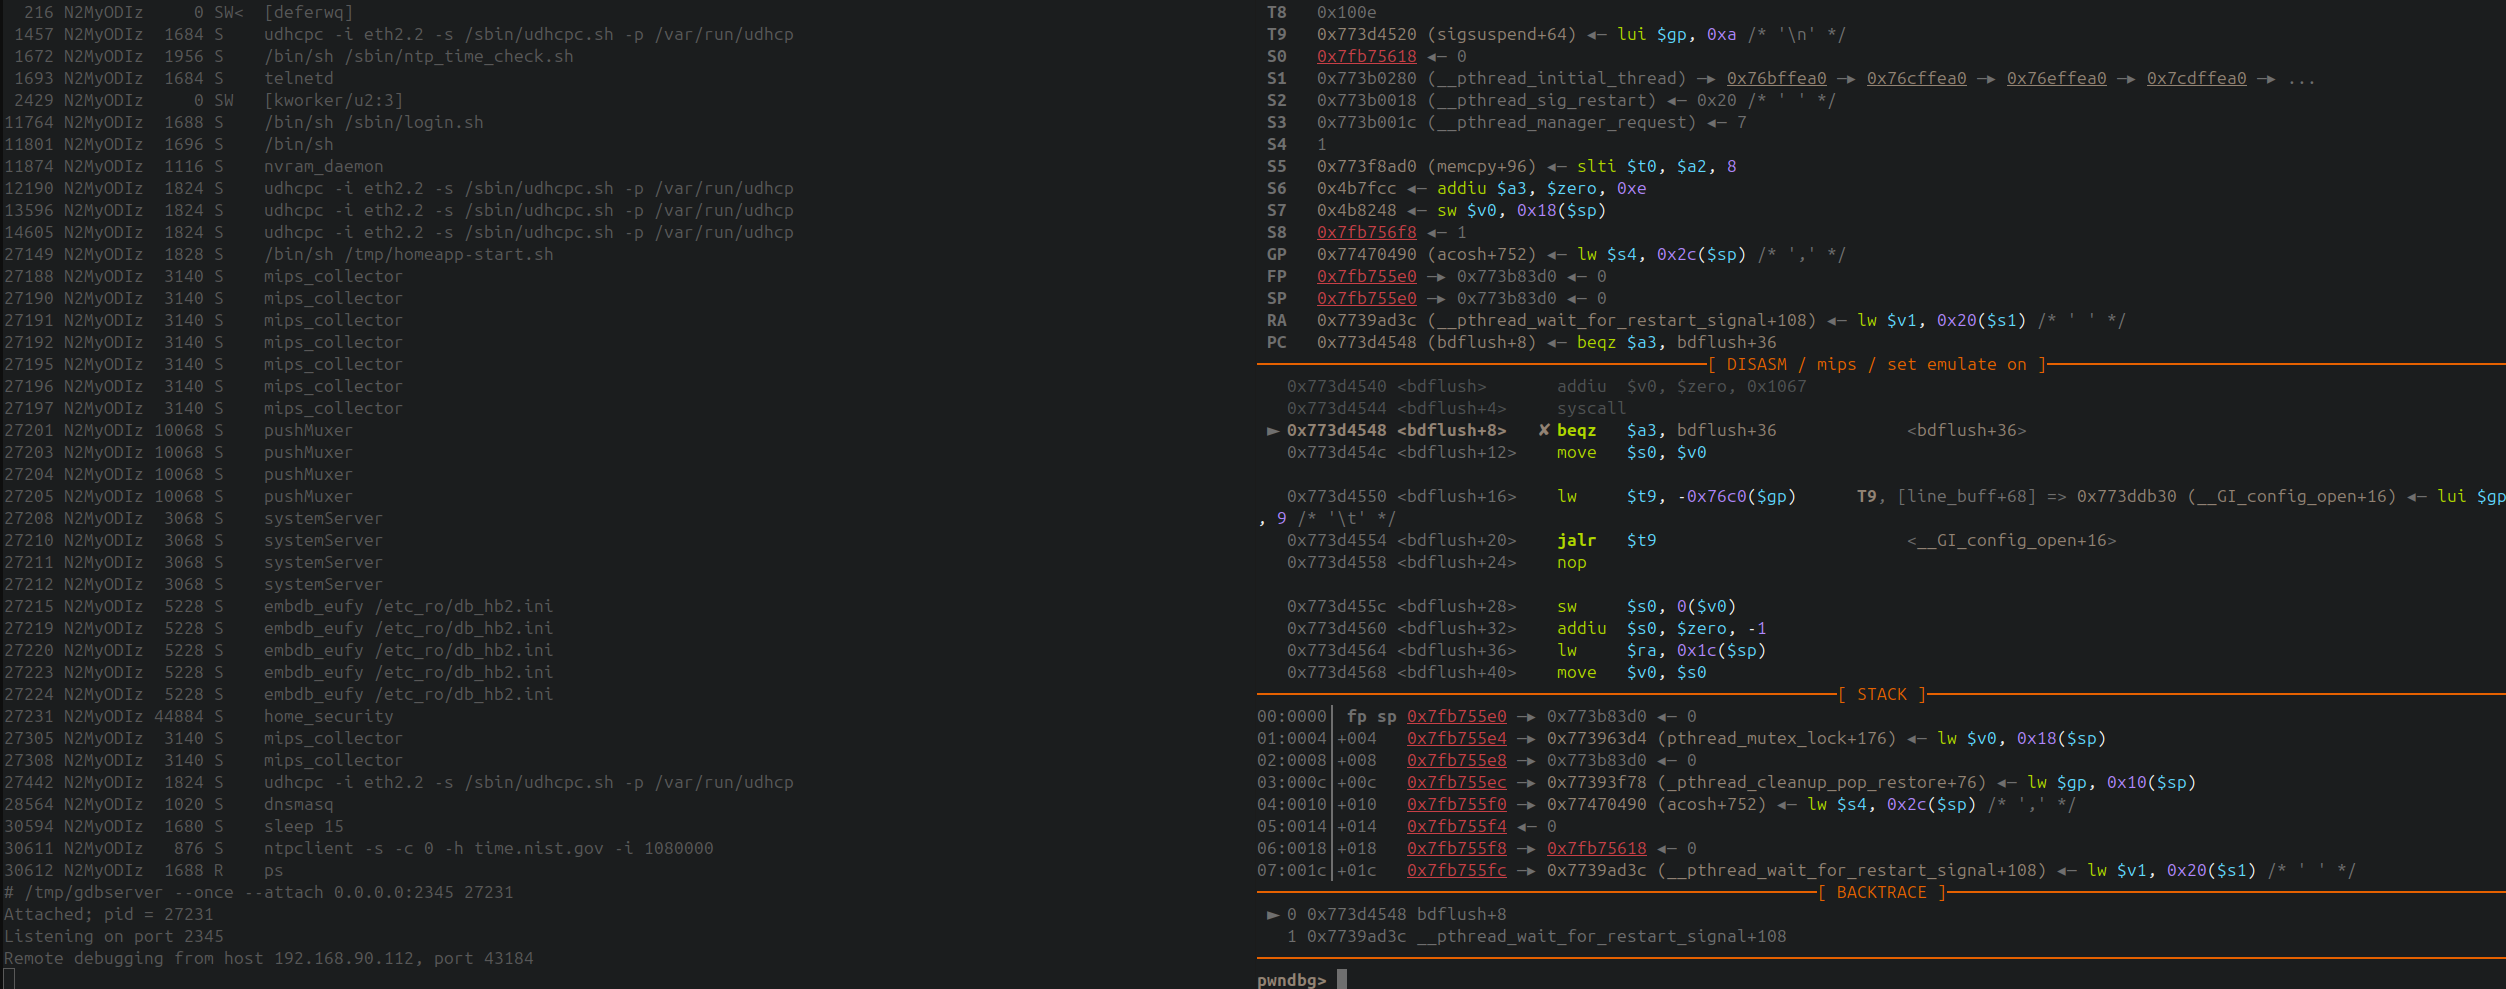Image resolution: width=2506 pixels, height=989 pixels.
Task: Click the S0 register address 0x7fb75618
Action: [1367, 56]
